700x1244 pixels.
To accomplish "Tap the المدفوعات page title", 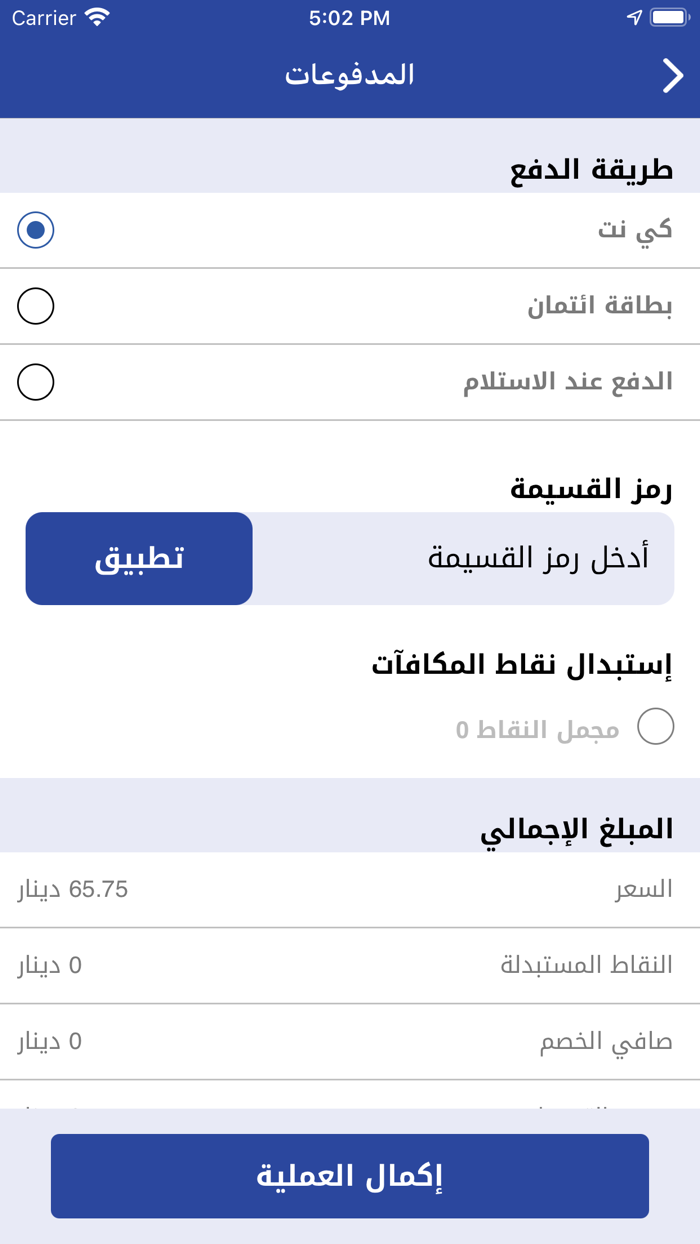I will [x=350, y=75].
